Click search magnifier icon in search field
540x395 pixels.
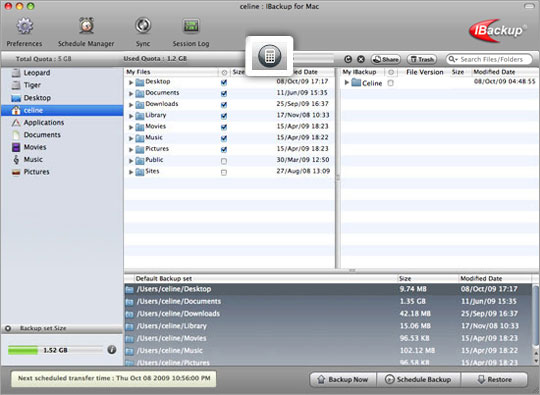coord(451,59)
